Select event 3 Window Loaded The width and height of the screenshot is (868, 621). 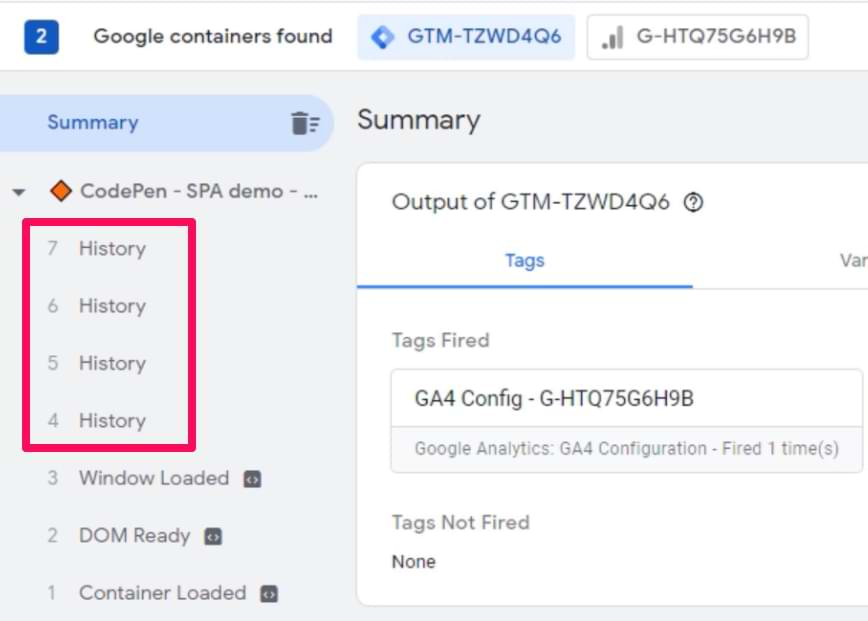[x=153, y=478]
